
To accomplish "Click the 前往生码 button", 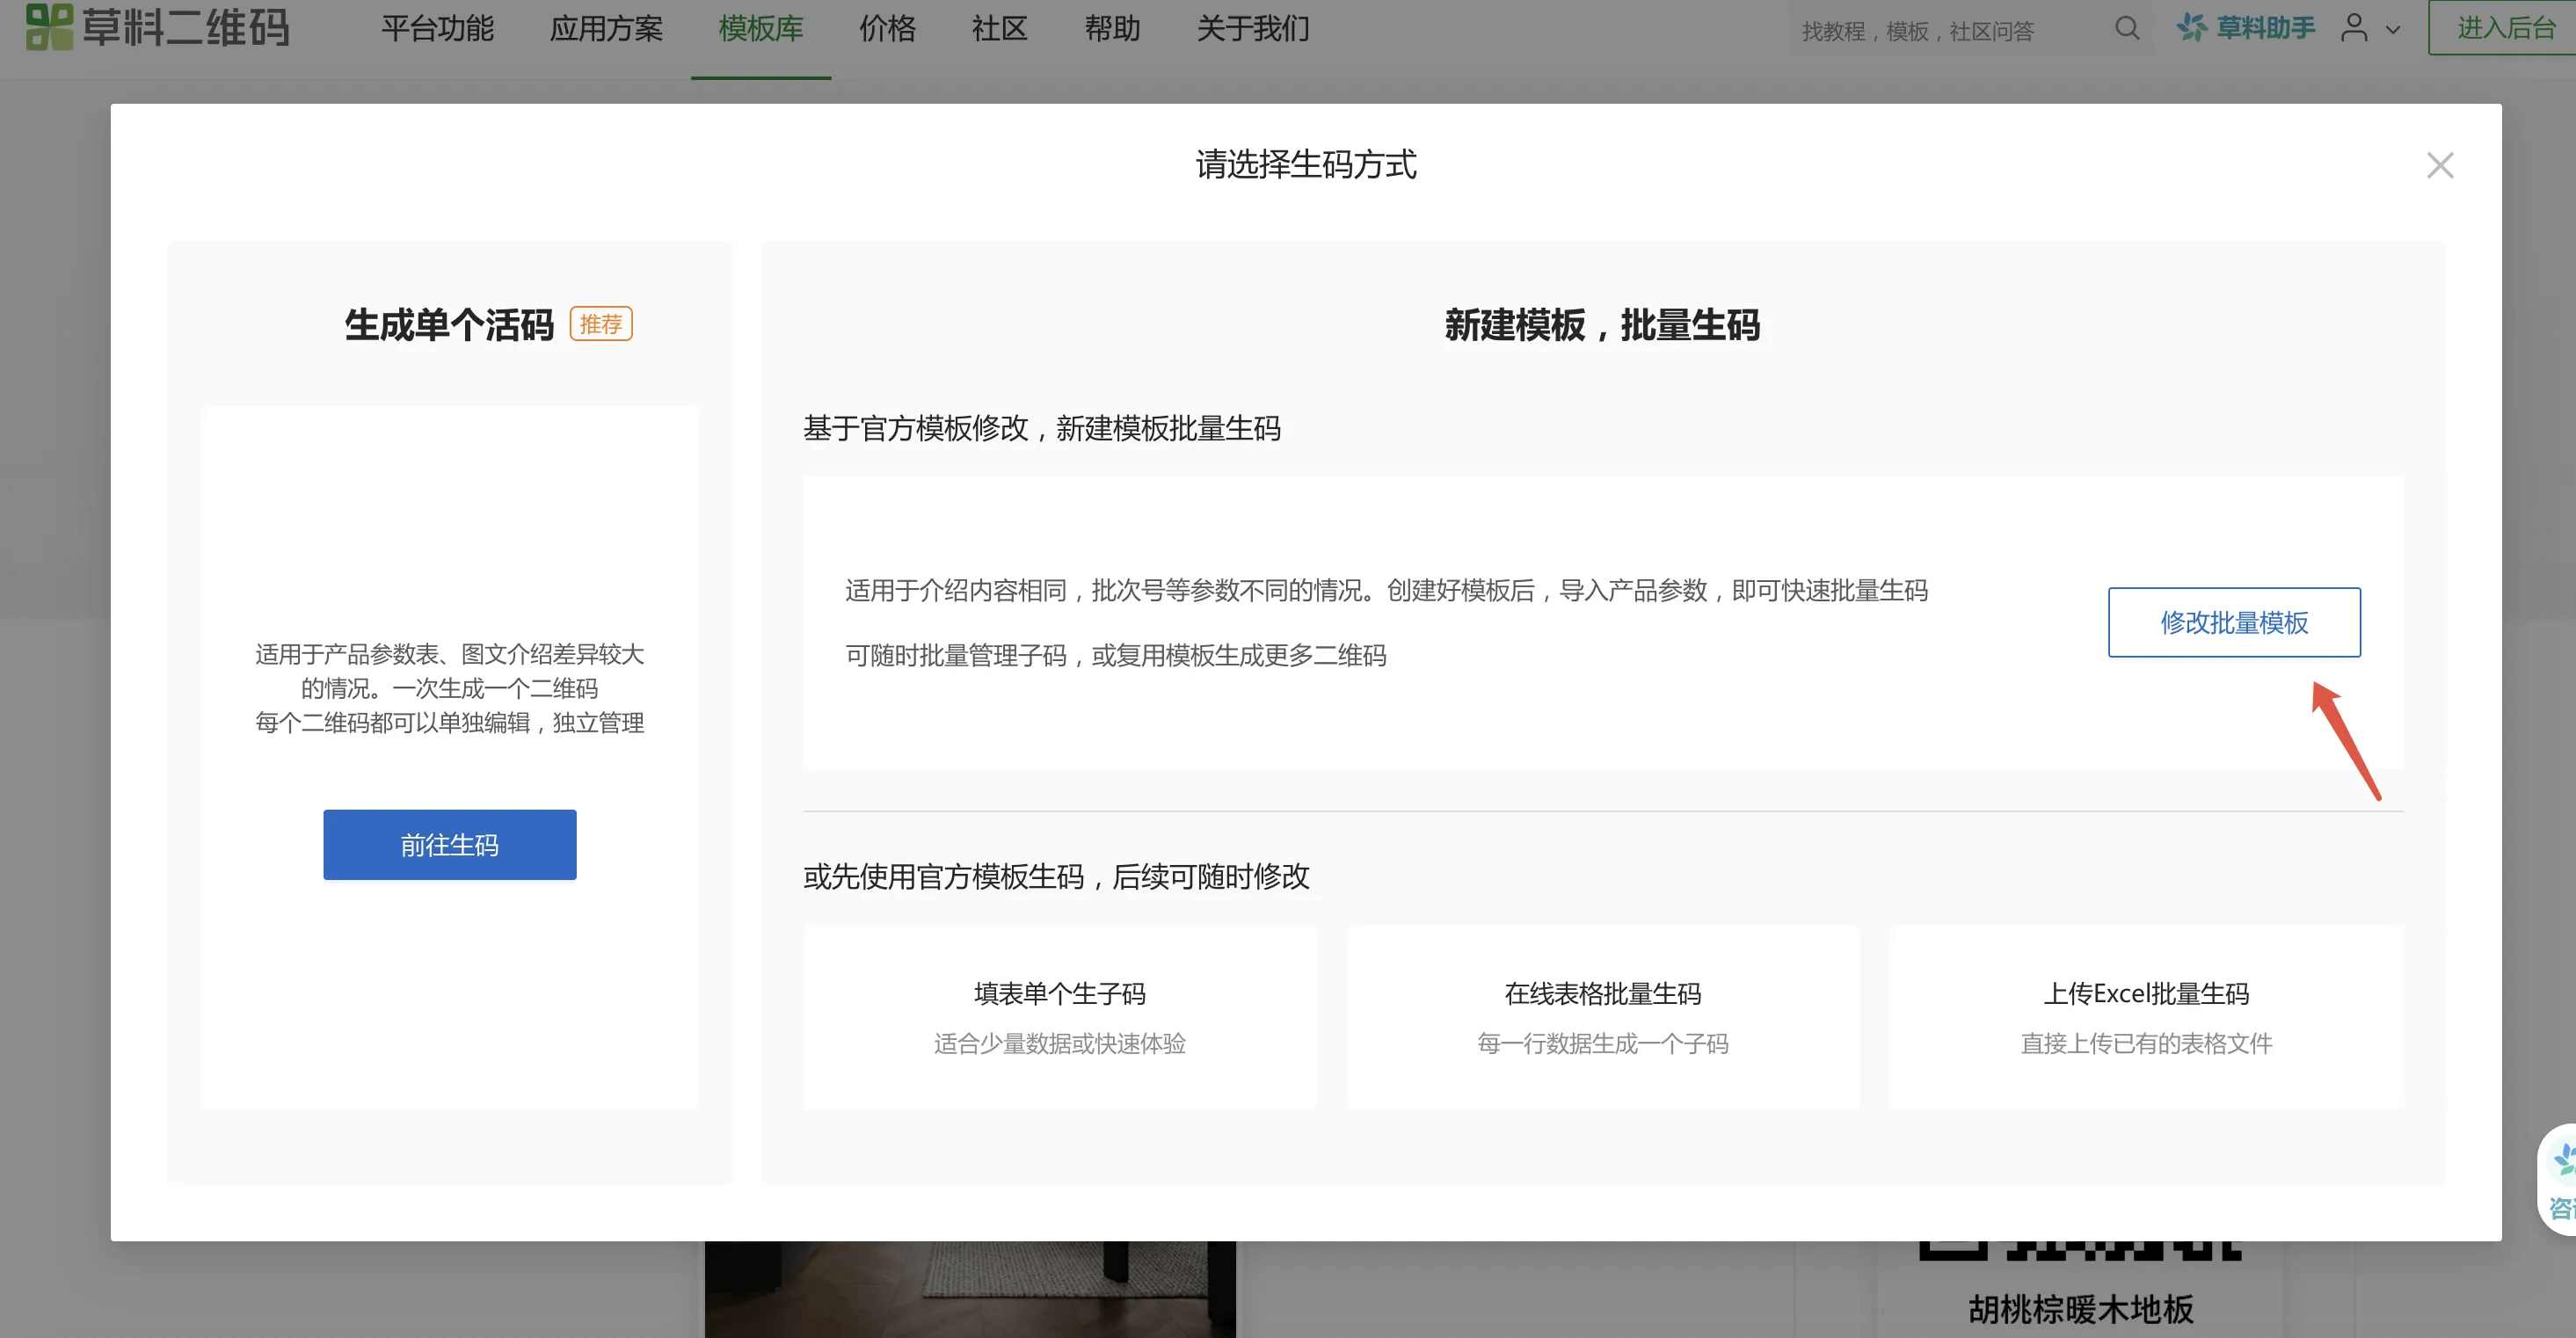I will [450, 845].
